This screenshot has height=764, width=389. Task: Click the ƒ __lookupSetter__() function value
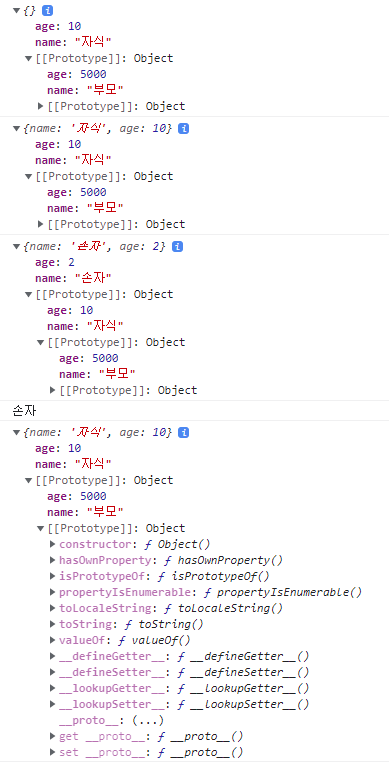point(243,705)
